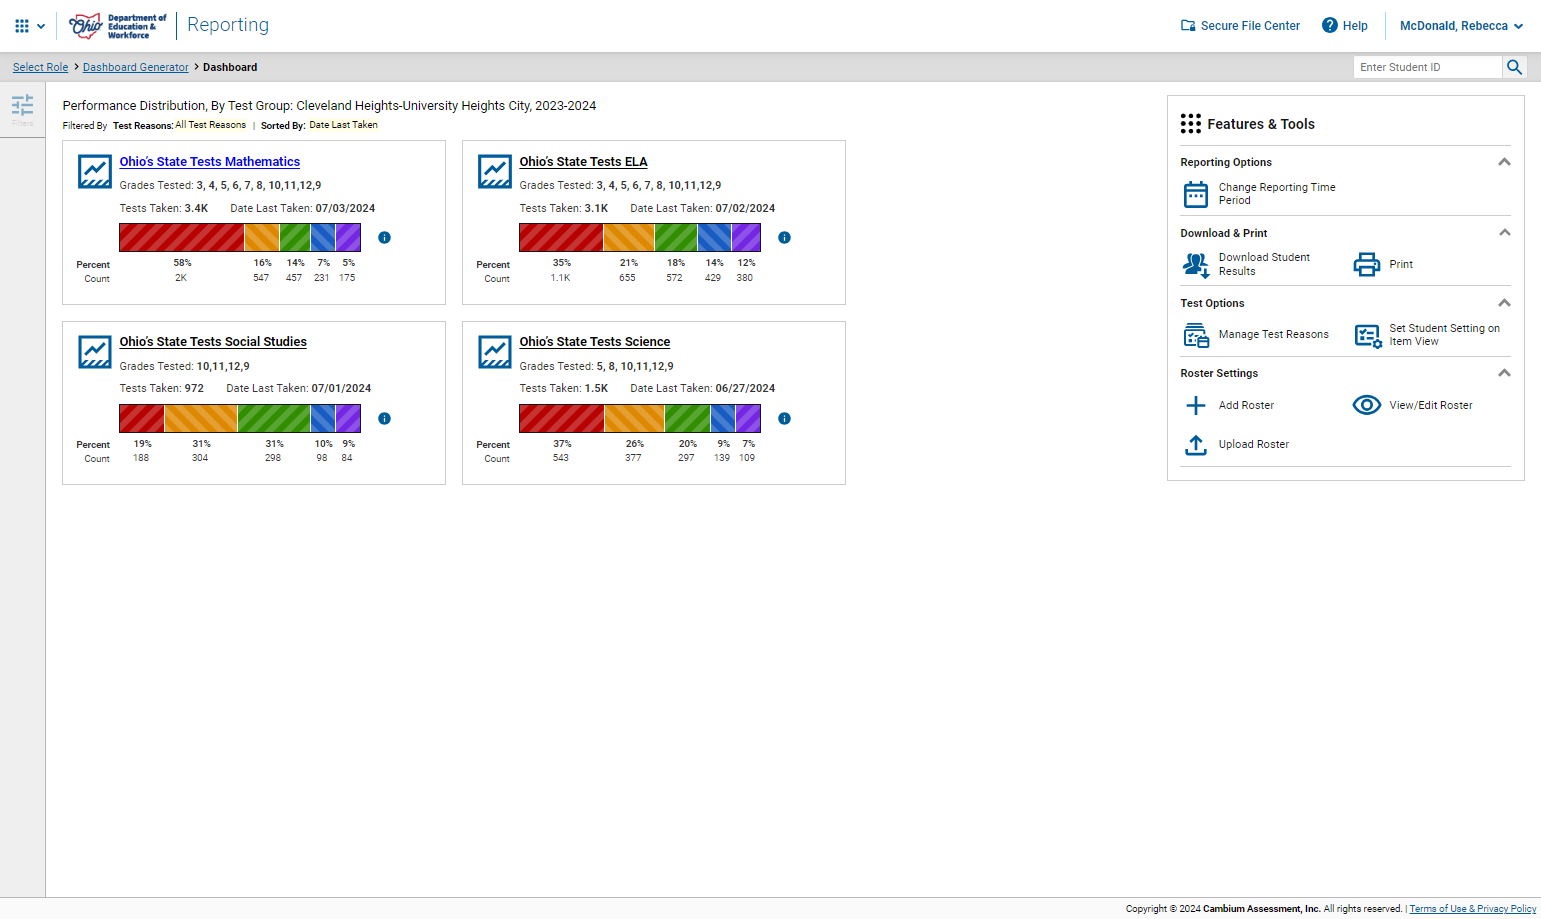Viewport: 1541px width, 919px height.
Task: Click the ELA chart icon
Action: 495,172
